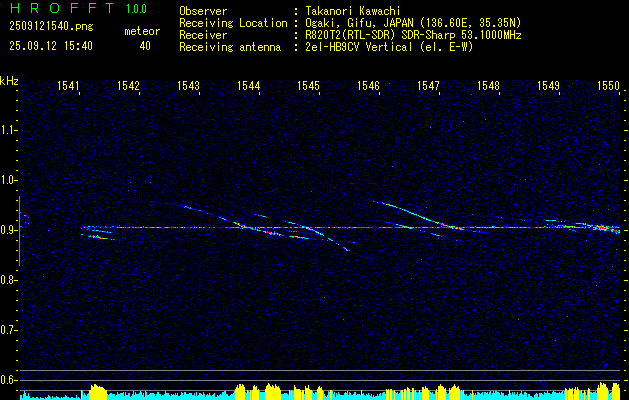Click the Receiving antenna label
The image size is (629, 400).
click(x=230, y=47)
